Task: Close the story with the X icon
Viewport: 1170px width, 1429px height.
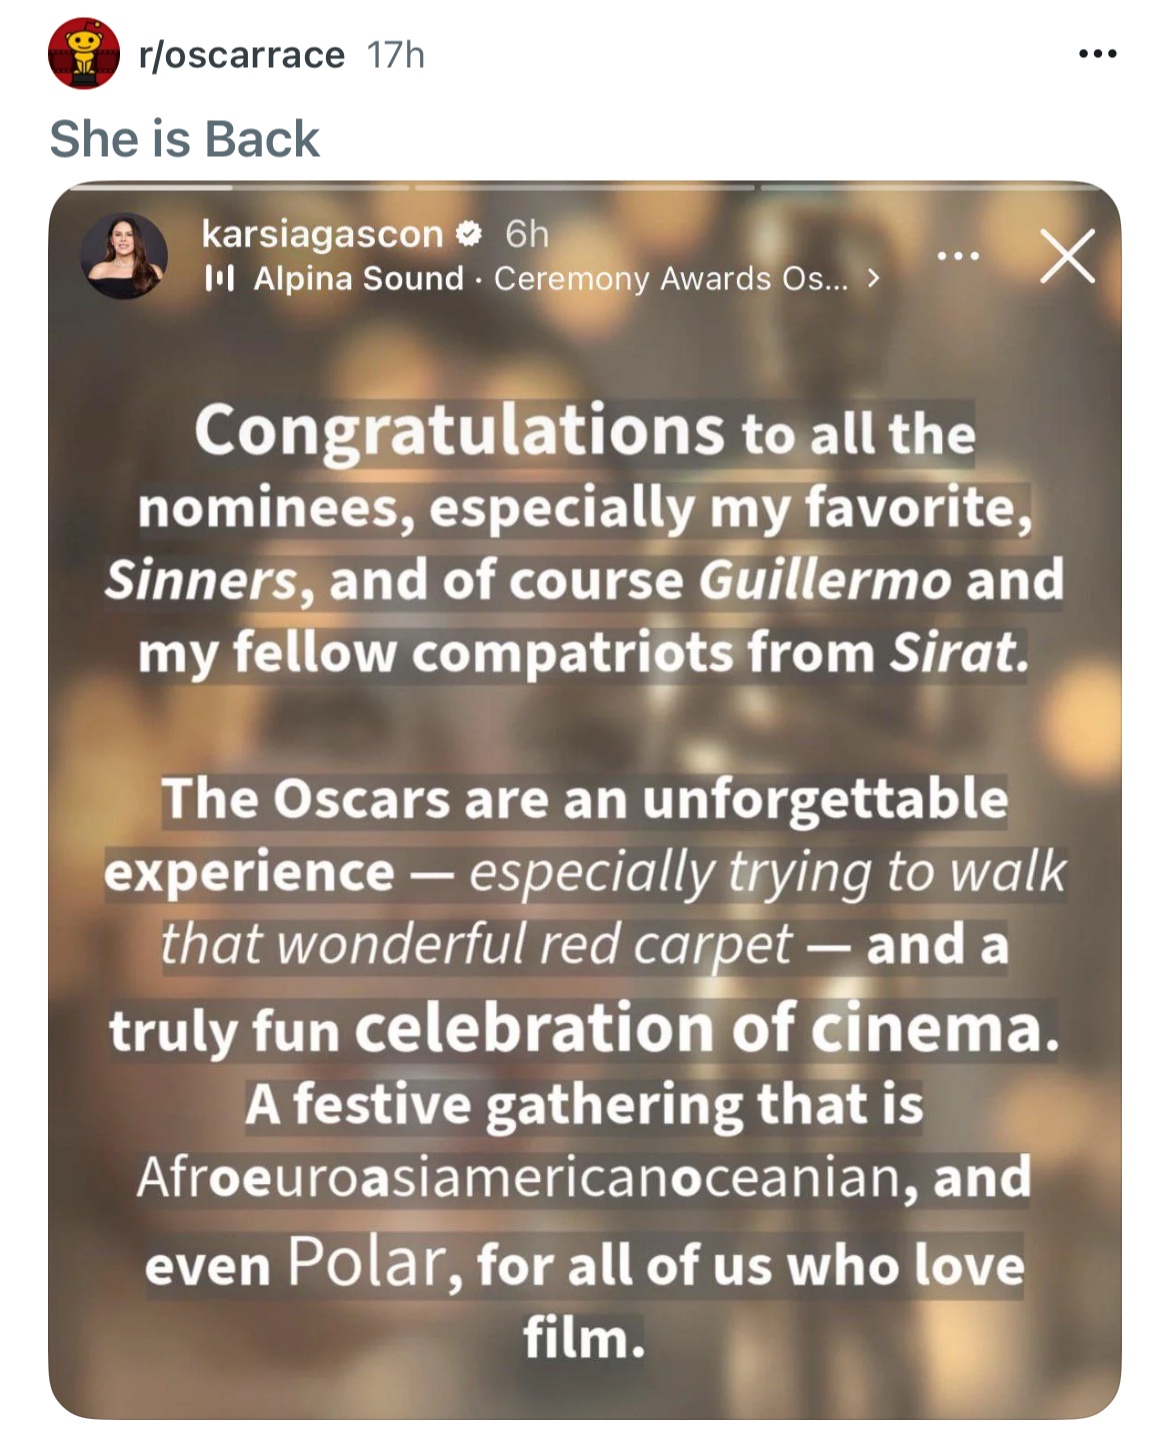Action: tap(1067, 256)
